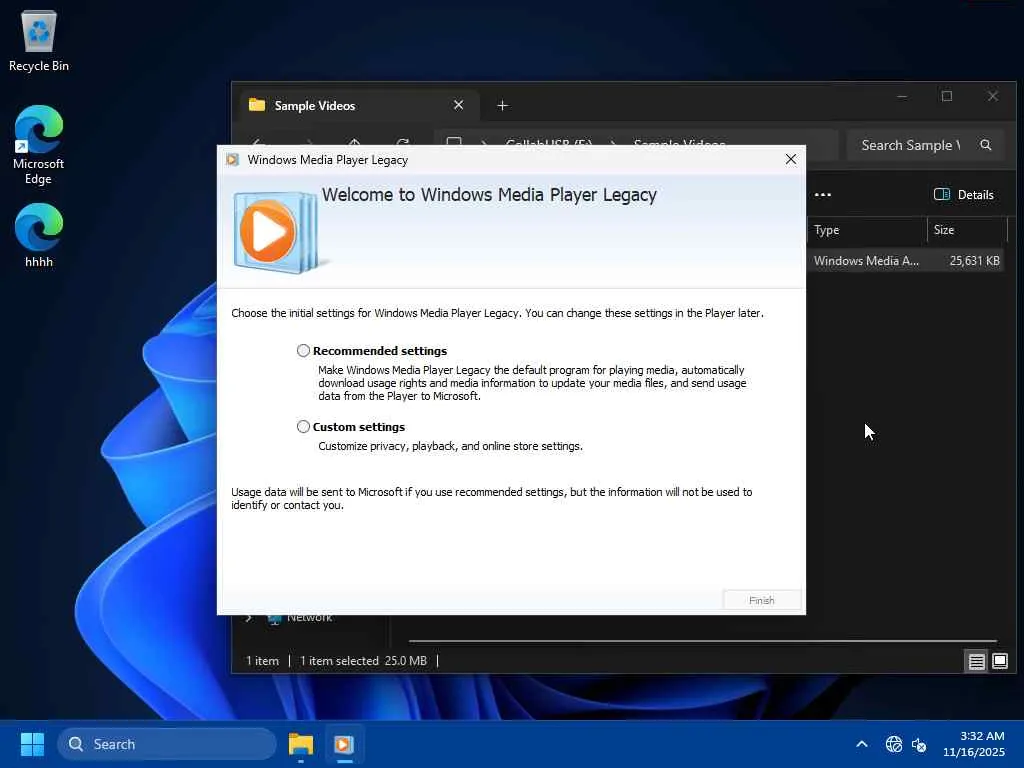Switch to details list view icon
The image size is (1024, 768).
tap(976, 662)
